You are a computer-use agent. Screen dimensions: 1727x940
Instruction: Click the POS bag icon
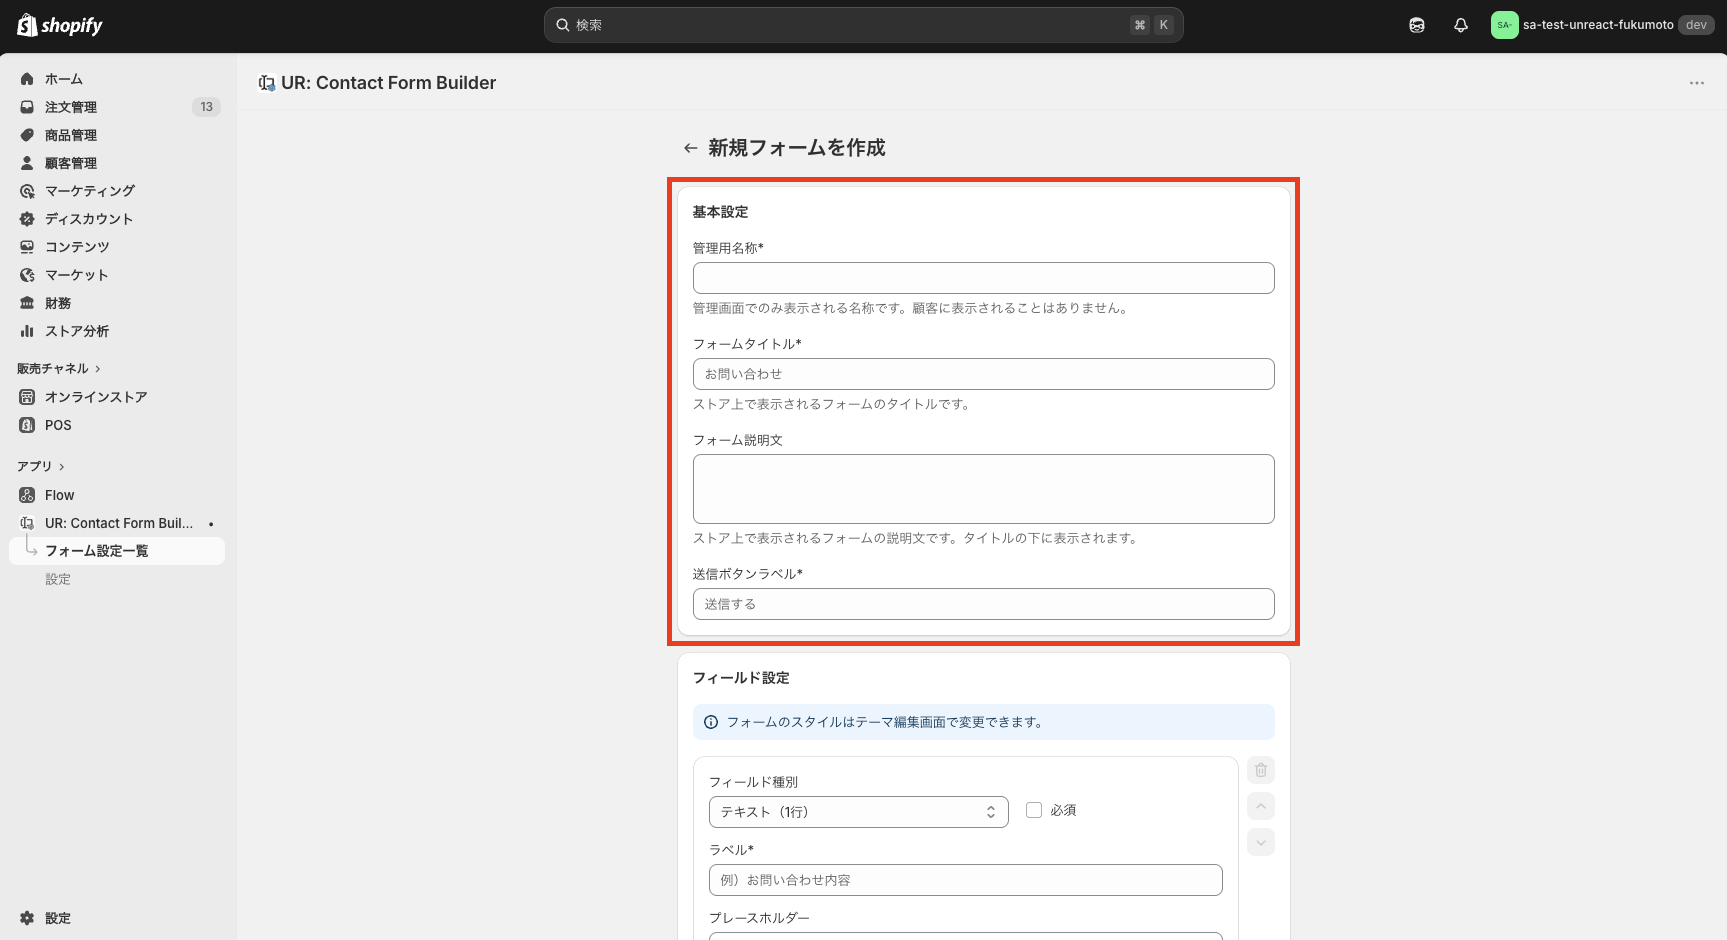pos(27,425)
